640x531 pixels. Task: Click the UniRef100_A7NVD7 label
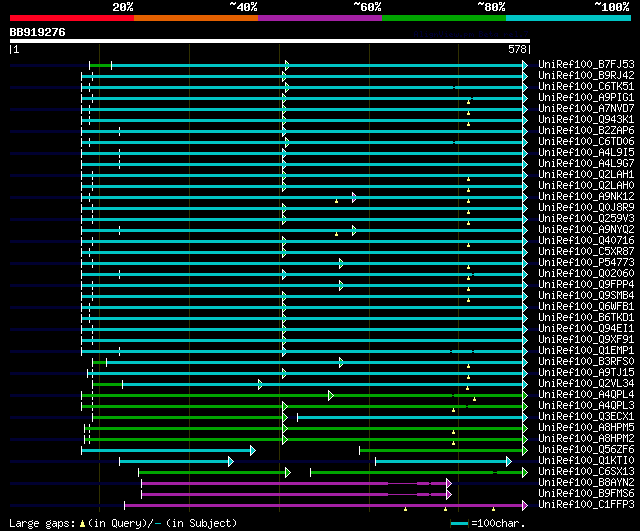coord(586,109)
